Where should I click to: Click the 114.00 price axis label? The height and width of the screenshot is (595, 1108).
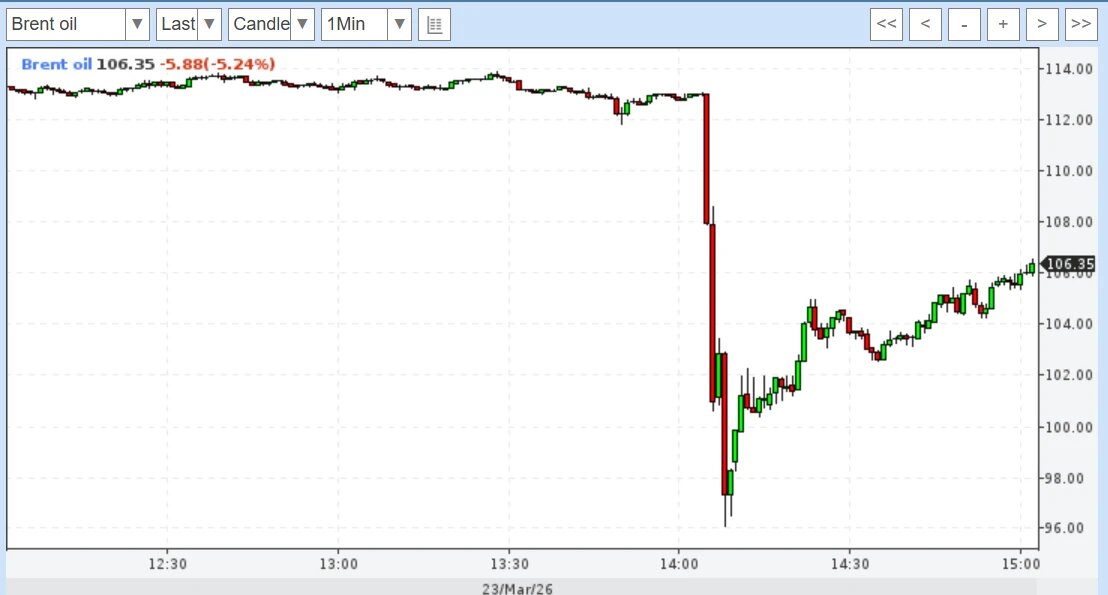click(1070, 69)
